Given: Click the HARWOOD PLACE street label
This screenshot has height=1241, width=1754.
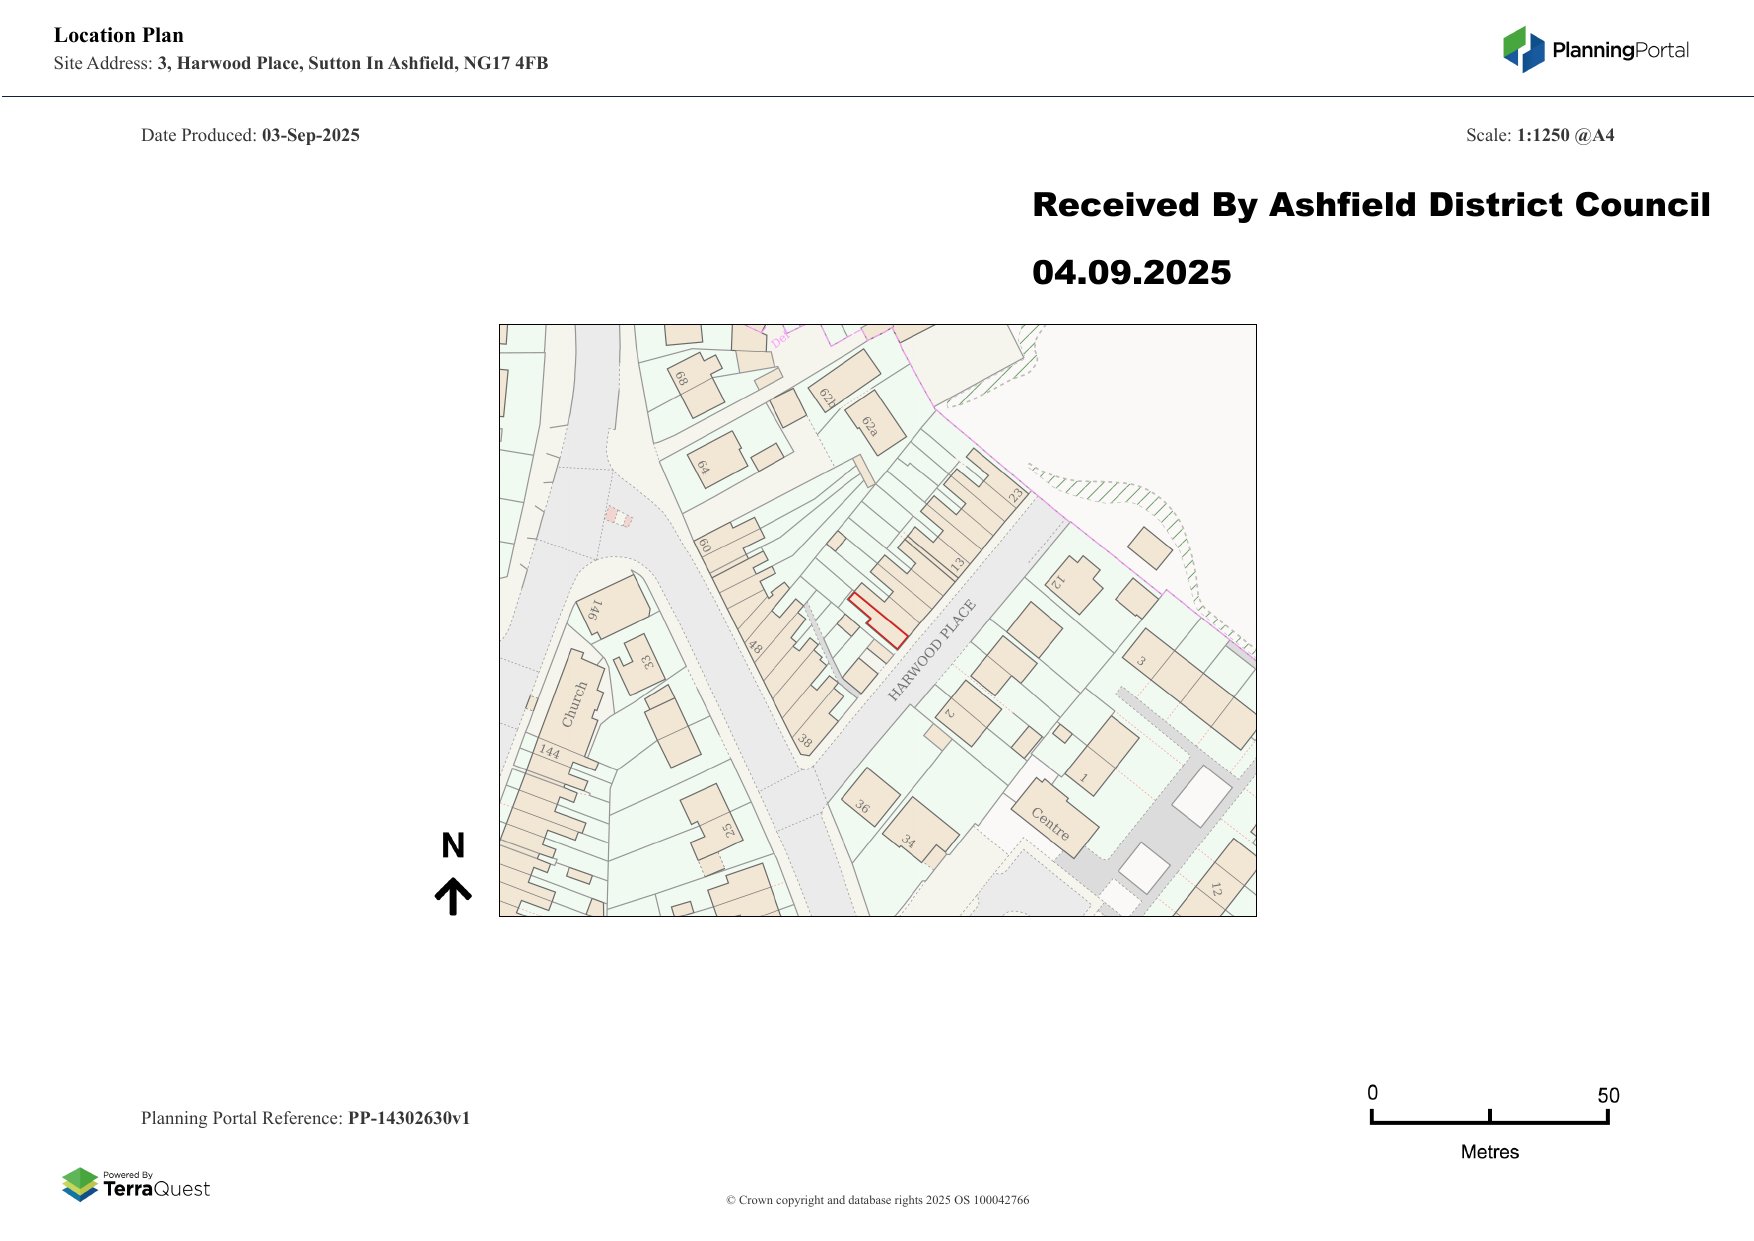Looking at the screenshot, I should coord(931,650).
